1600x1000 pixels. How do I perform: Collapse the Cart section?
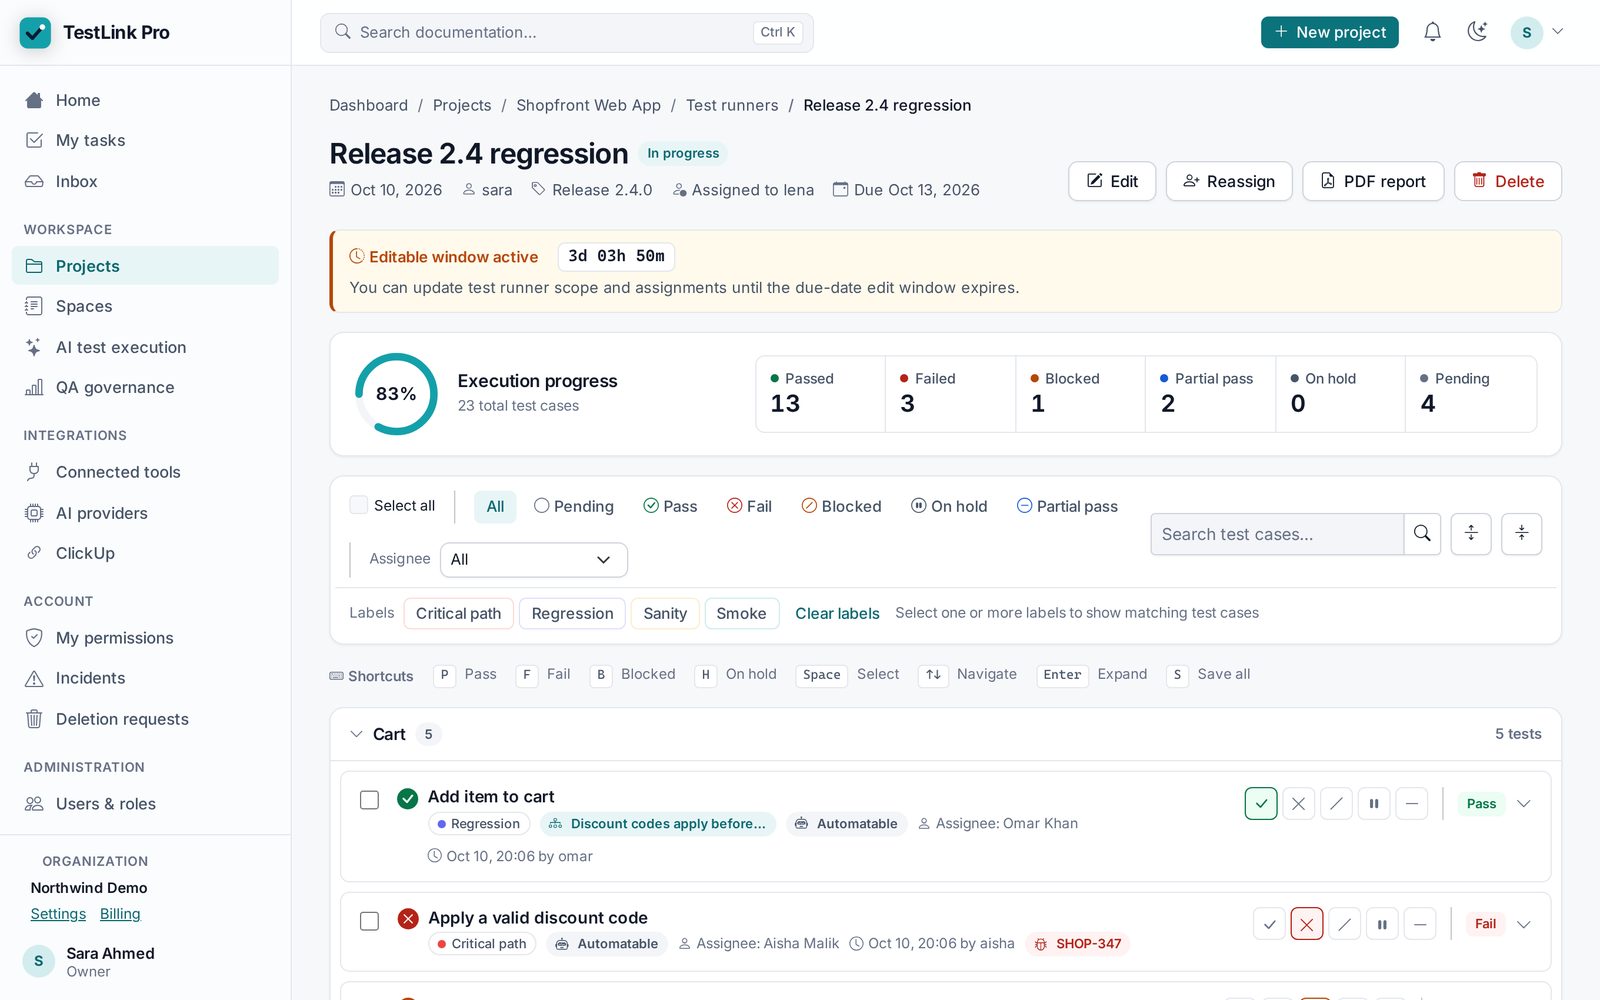coord(356,734)
